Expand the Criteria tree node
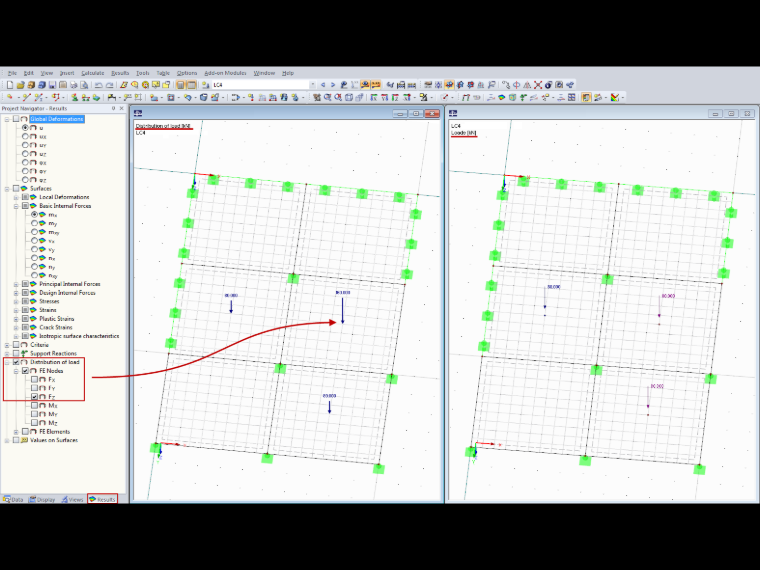Image resolution: width=760 pixels, height=570 pixels. point(7,345)
